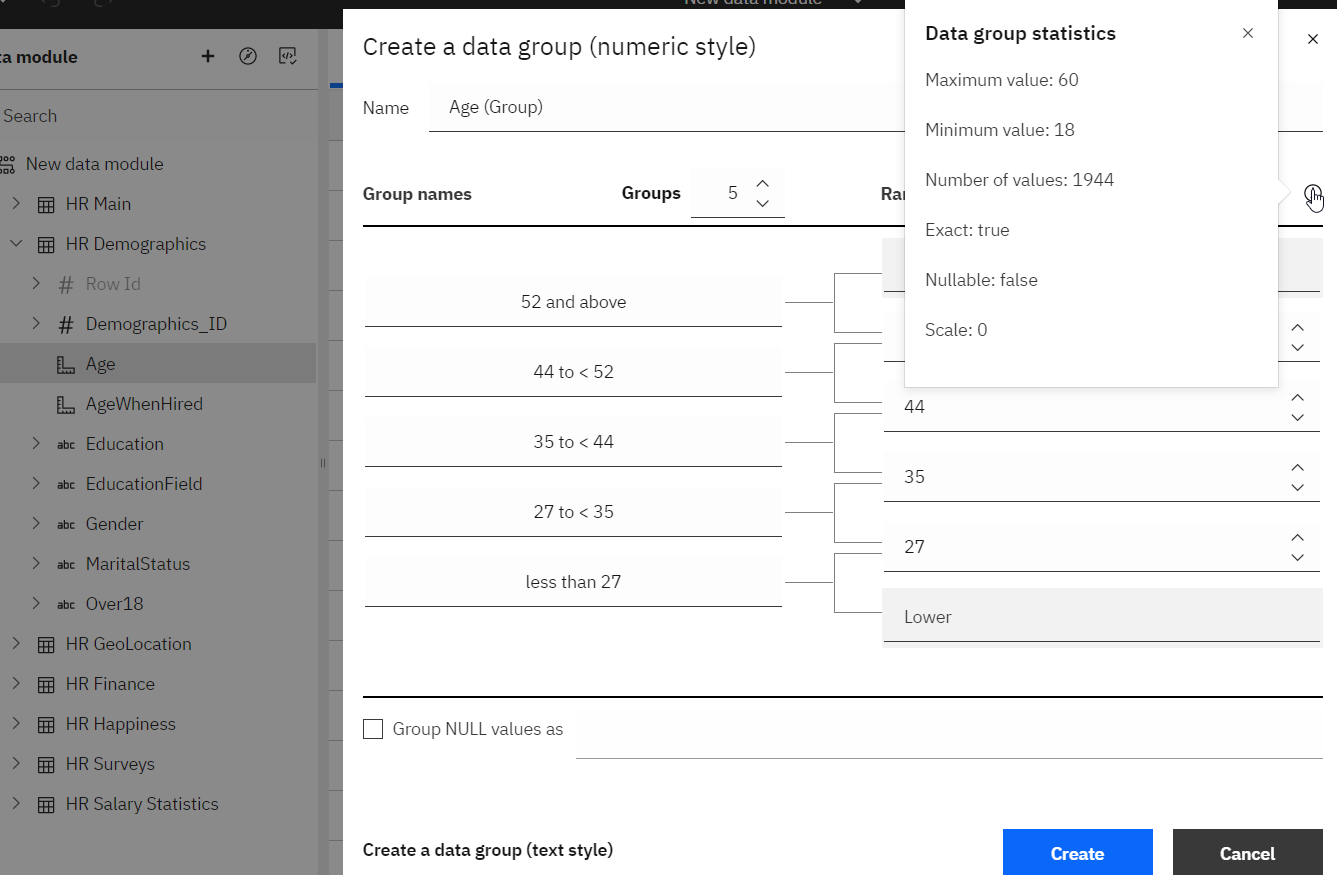
Task: Click the info icon next to the Range header
Action: click(1313, 194)
